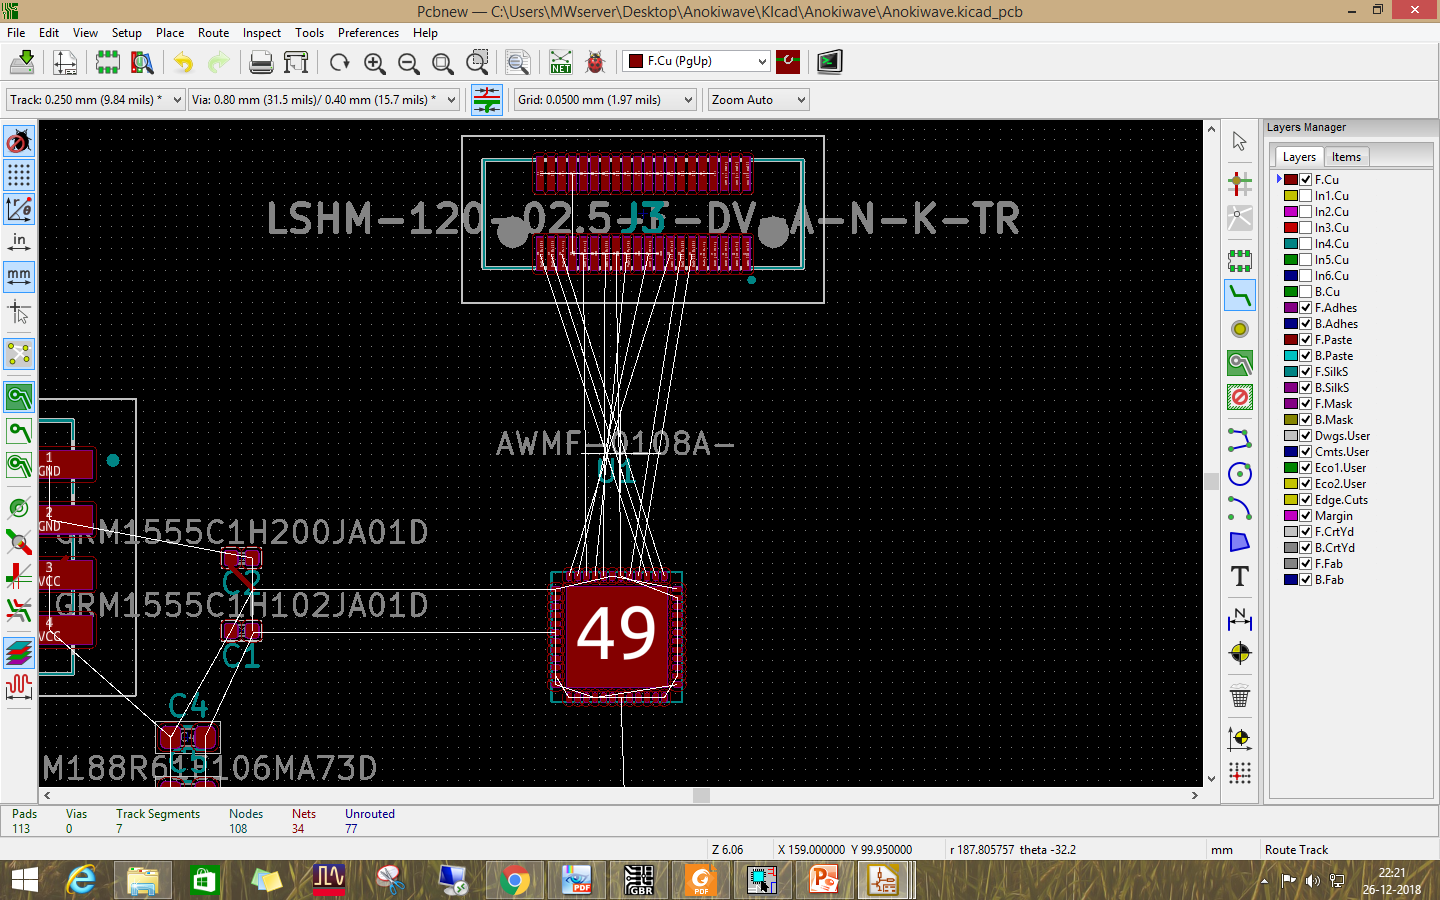Open the footprint editor icon
The width and height of the screenshot is (1440, 900).
click(x=107, y=62)
